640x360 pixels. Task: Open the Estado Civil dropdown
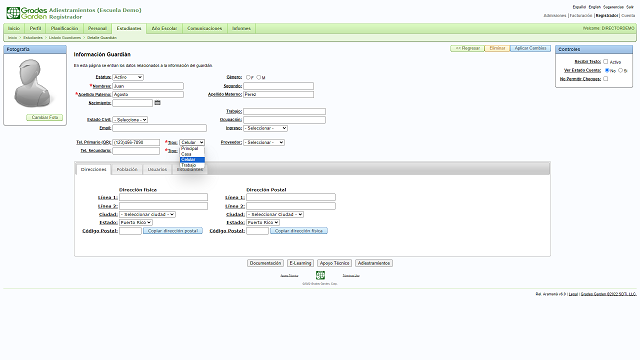click(130, 120)
